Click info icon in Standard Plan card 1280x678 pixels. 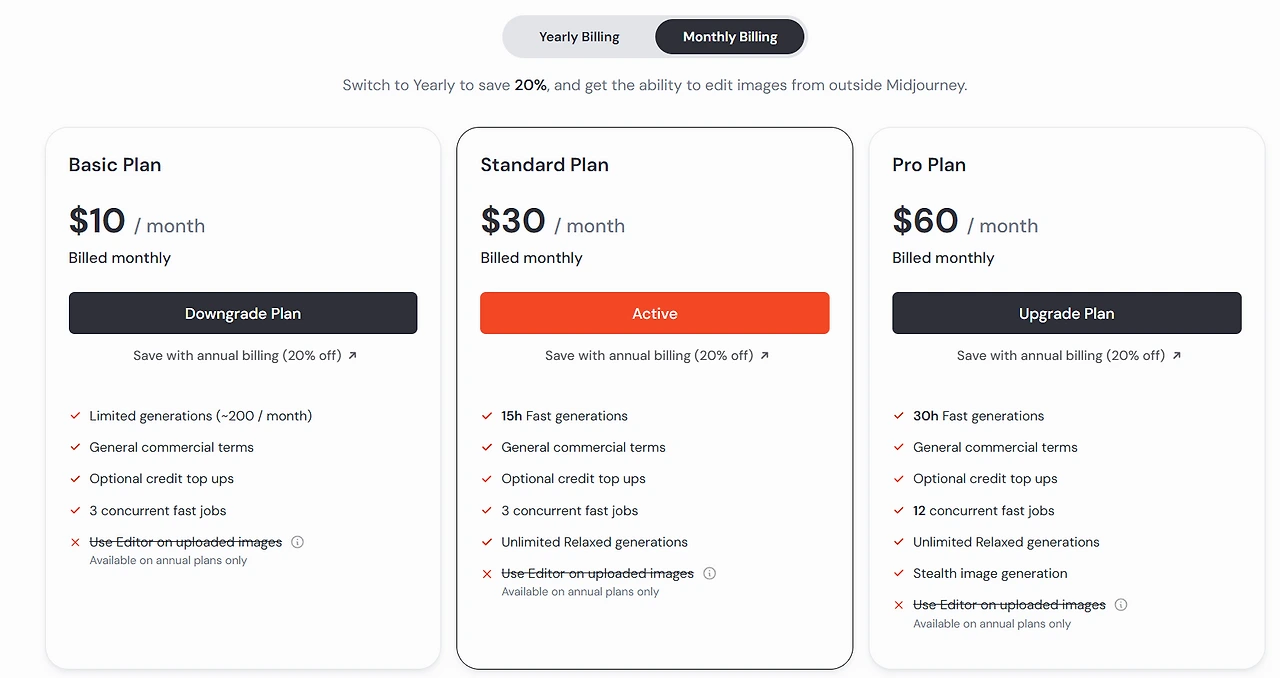(709, 574)
